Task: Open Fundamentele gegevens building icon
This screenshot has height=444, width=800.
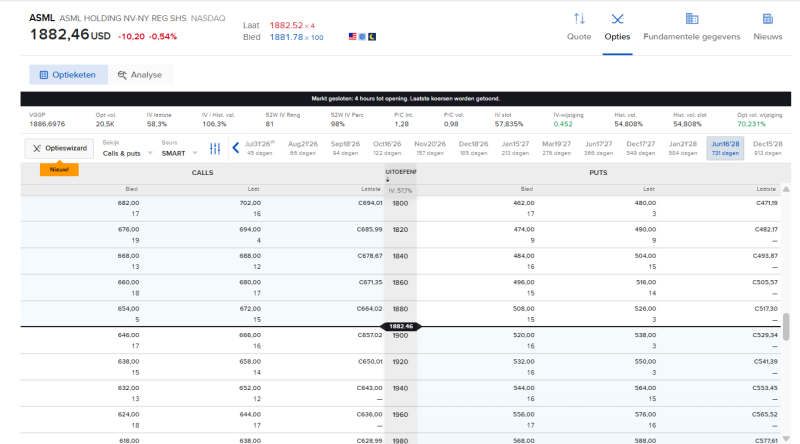Action: [691, 19]
